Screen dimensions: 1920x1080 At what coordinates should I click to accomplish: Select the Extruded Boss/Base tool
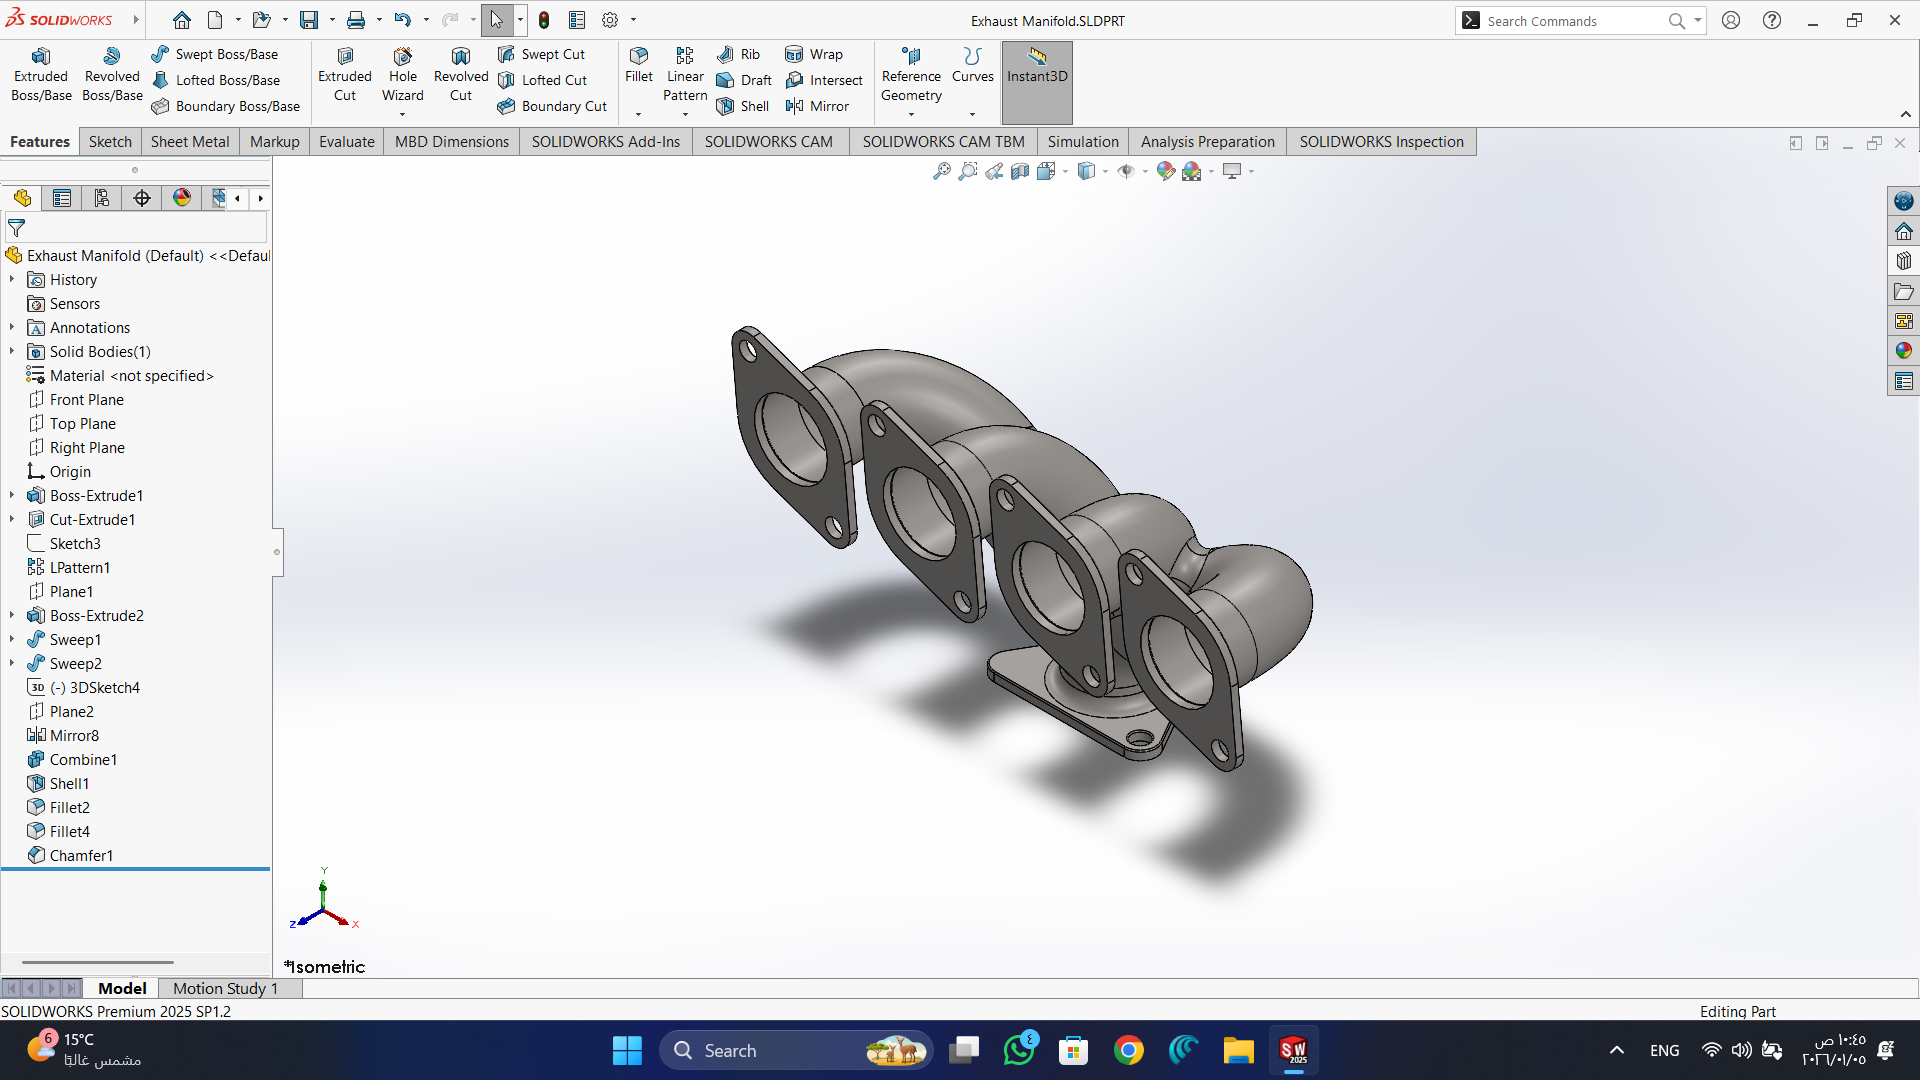coord(41,74)
